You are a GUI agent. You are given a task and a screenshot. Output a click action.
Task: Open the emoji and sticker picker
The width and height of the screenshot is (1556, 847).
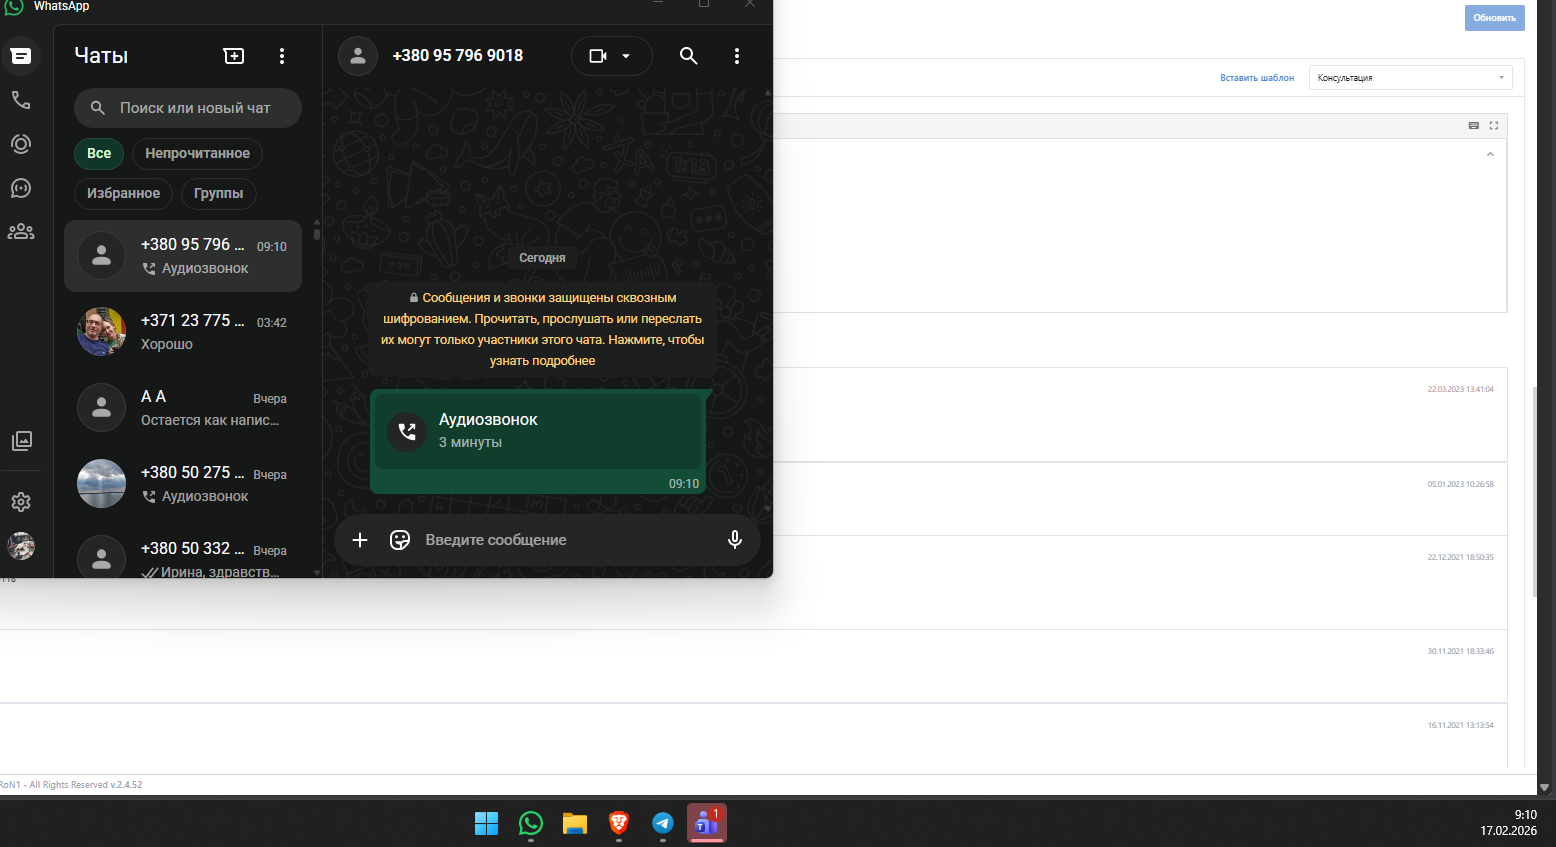[x=400, y=540]
